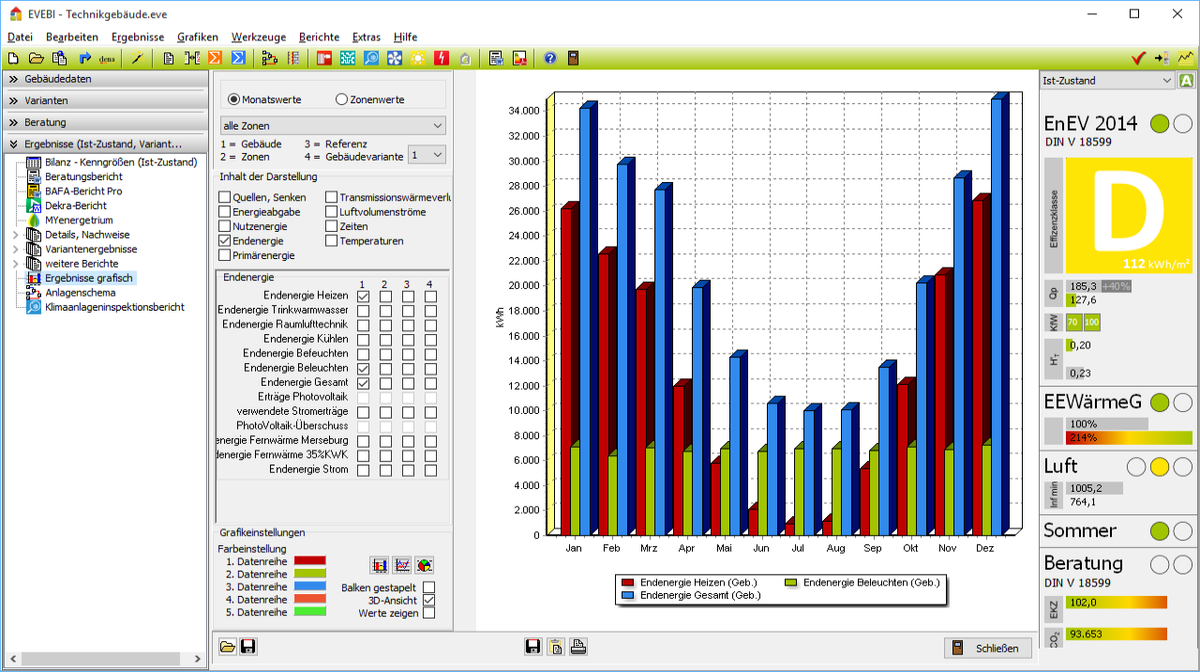
Task: Change the 1. Datenreihe red color swatch
Action: 311,562
